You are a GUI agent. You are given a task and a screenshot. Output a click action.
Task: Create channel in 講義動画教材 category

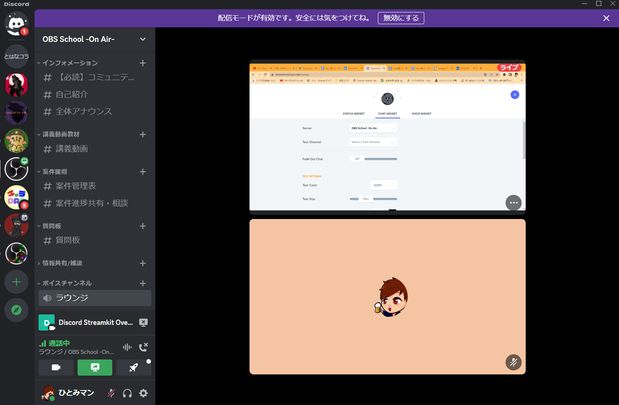(x=143, y=134)
